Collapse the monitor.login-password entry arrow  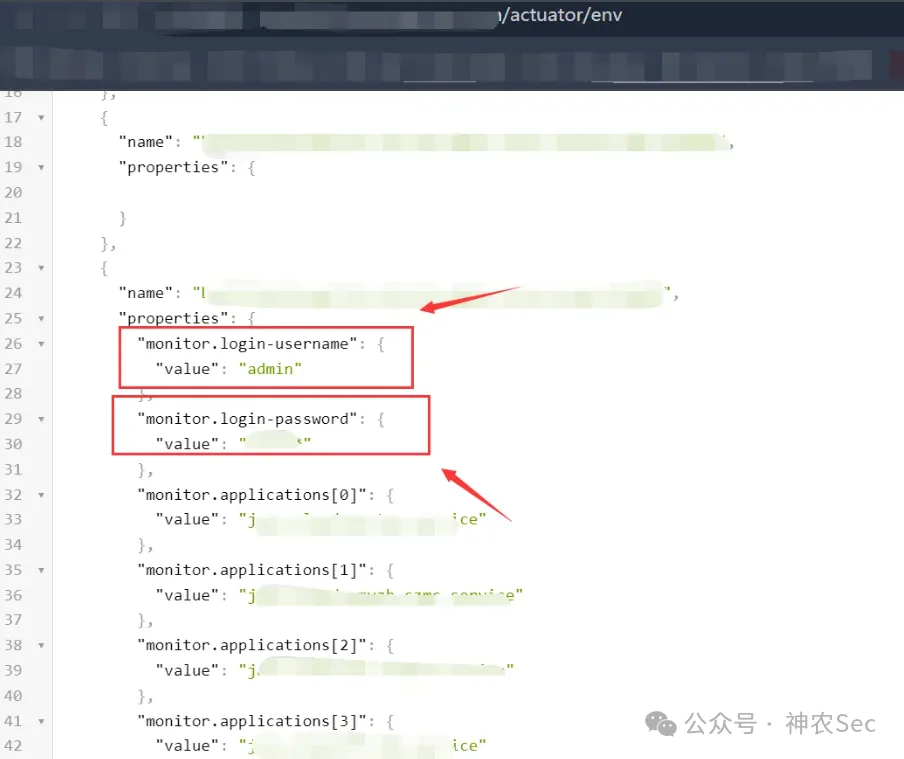[x=41, y=419]
